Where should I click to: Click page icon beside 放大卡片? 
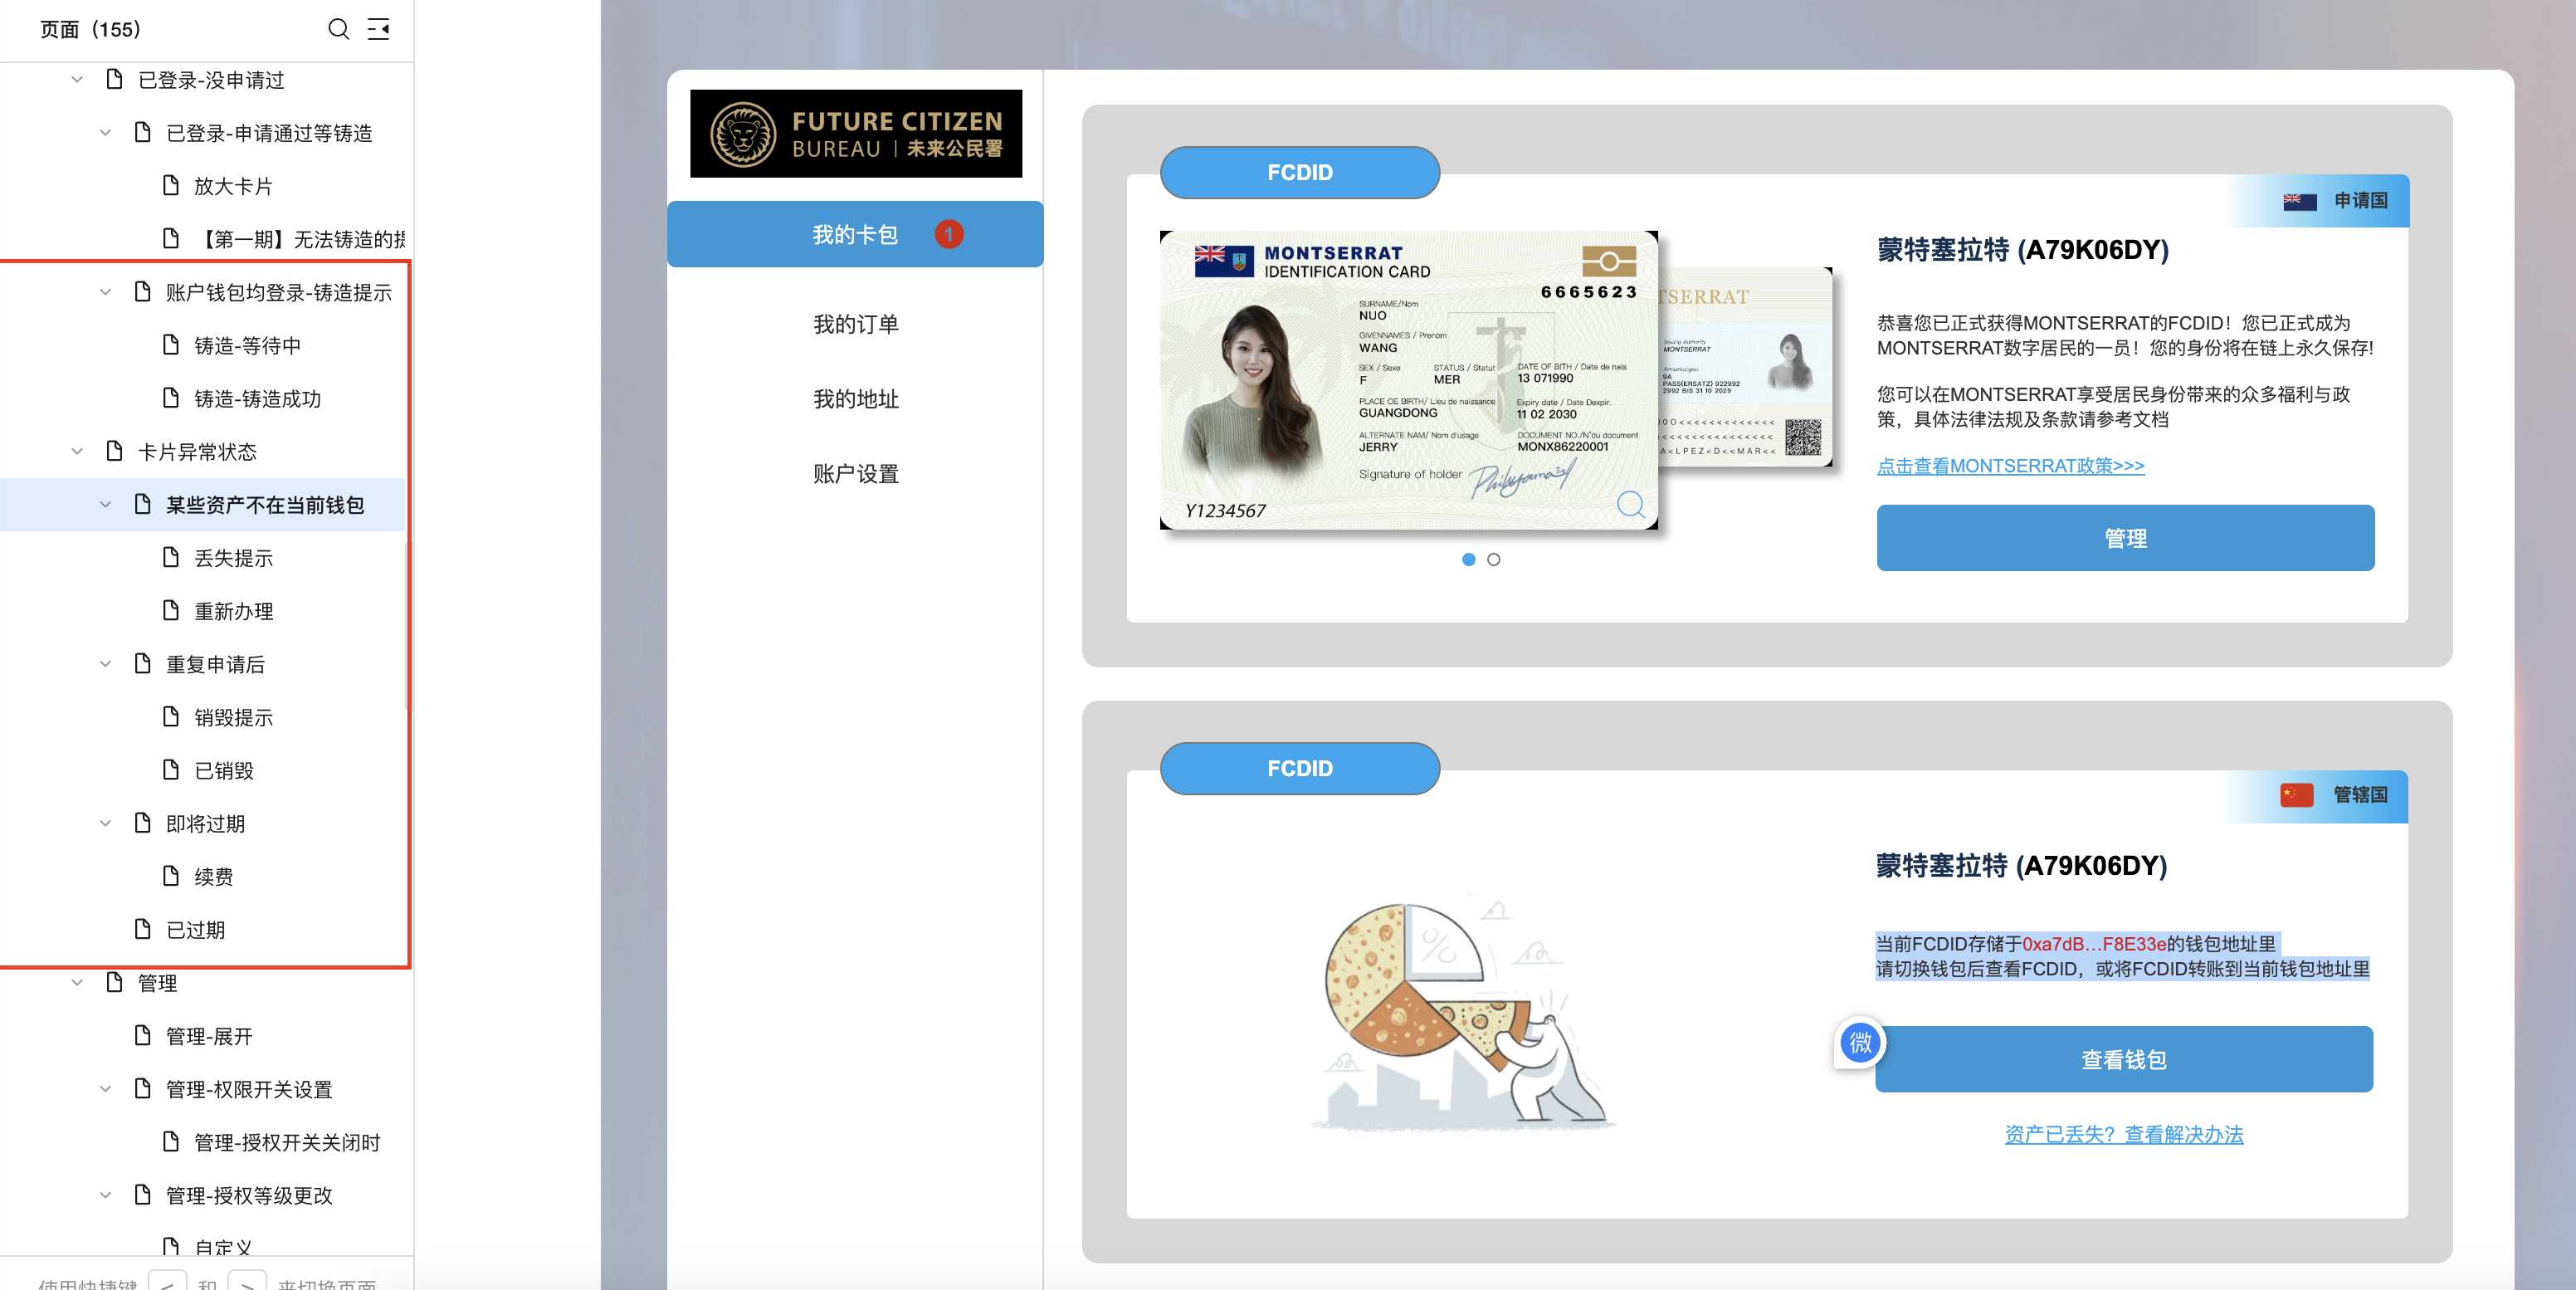[171, 186]
